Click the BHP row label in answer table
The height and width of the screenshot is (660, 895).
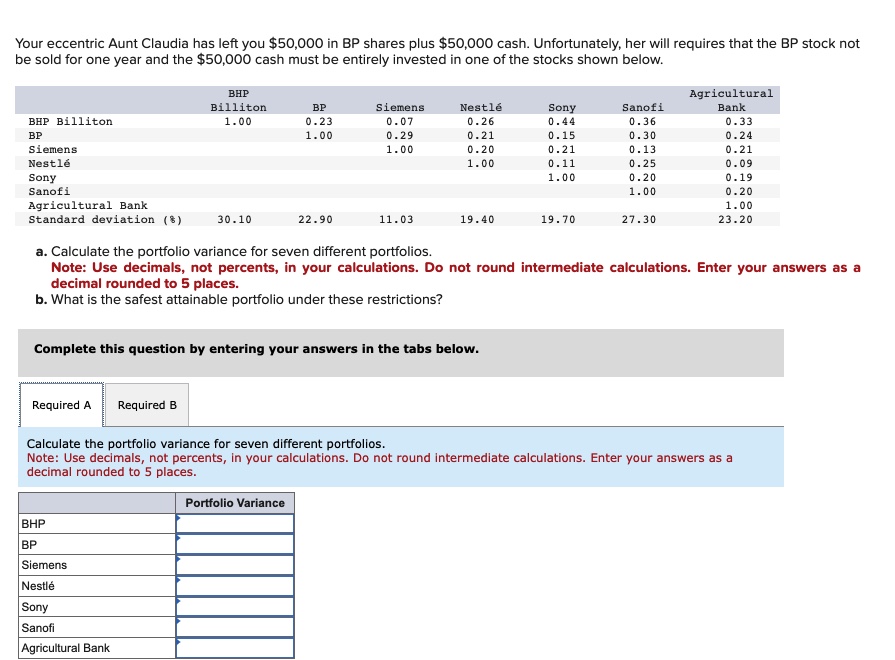point(33,524)
